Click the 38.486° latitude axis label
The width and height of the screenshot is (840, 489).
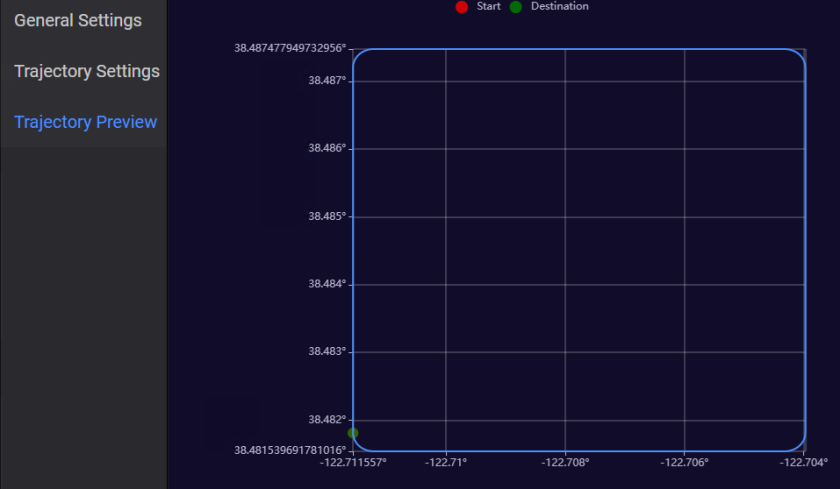(x=327, y=148)
